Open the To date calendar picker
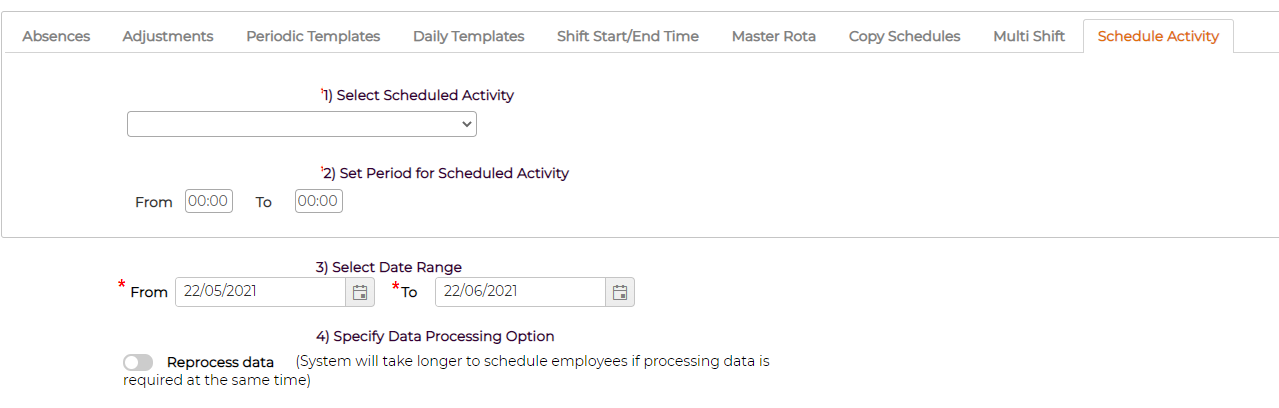 [620, 292]
